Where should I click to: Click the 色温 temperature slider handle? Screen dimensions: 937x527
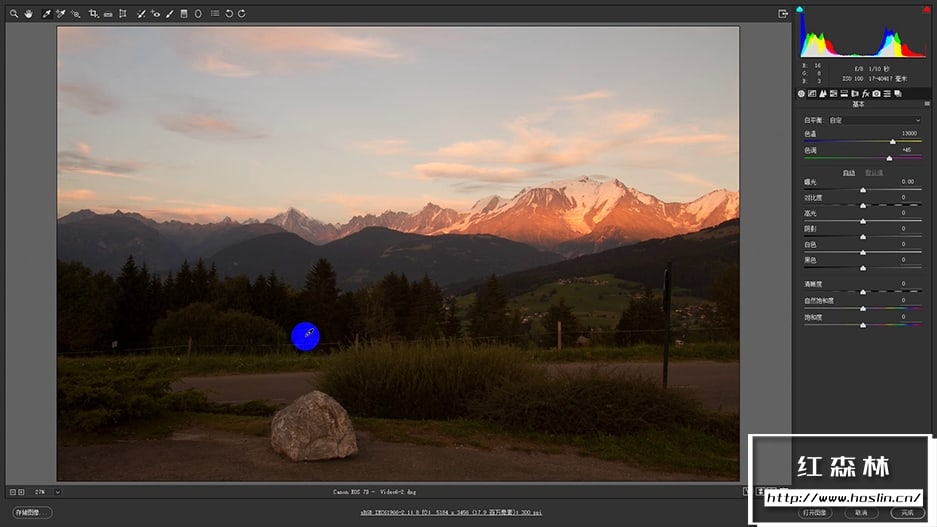tap(893, 142)
